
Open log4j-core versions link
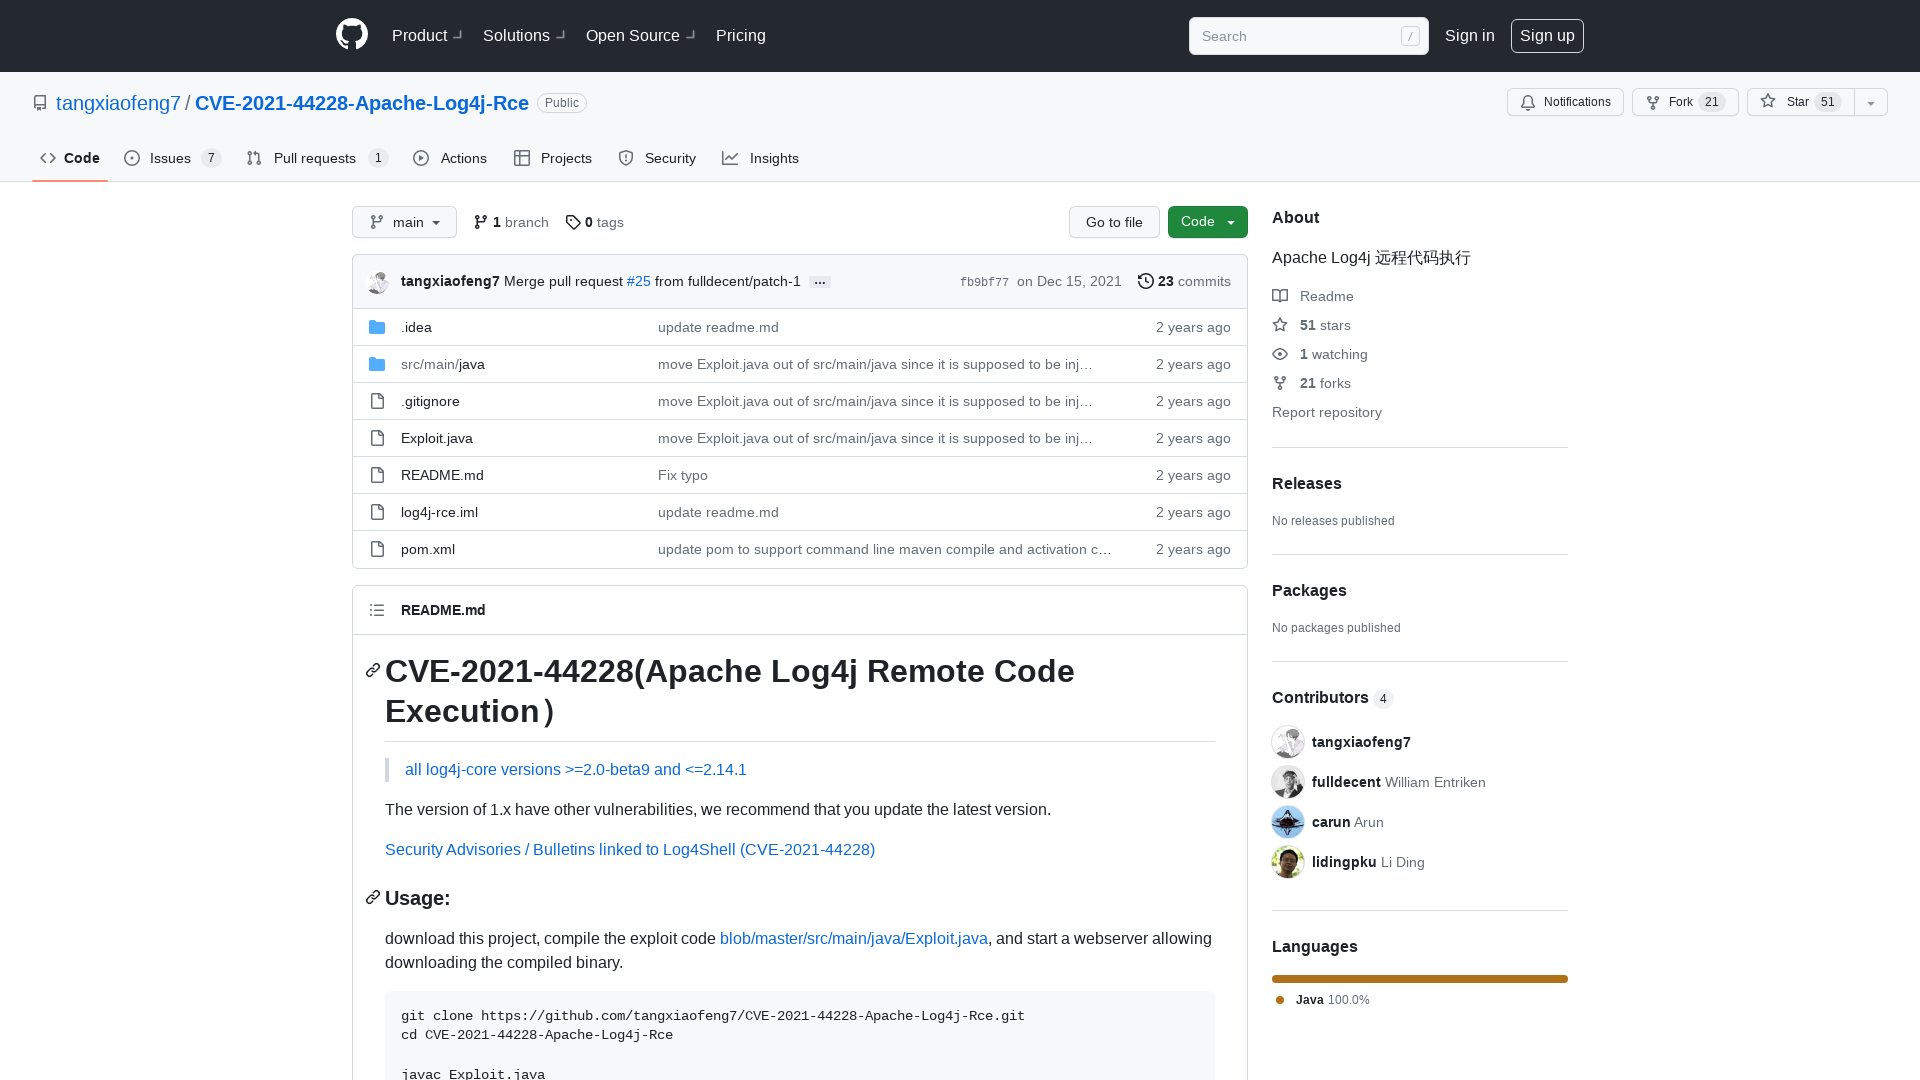[x=575, y=769]
